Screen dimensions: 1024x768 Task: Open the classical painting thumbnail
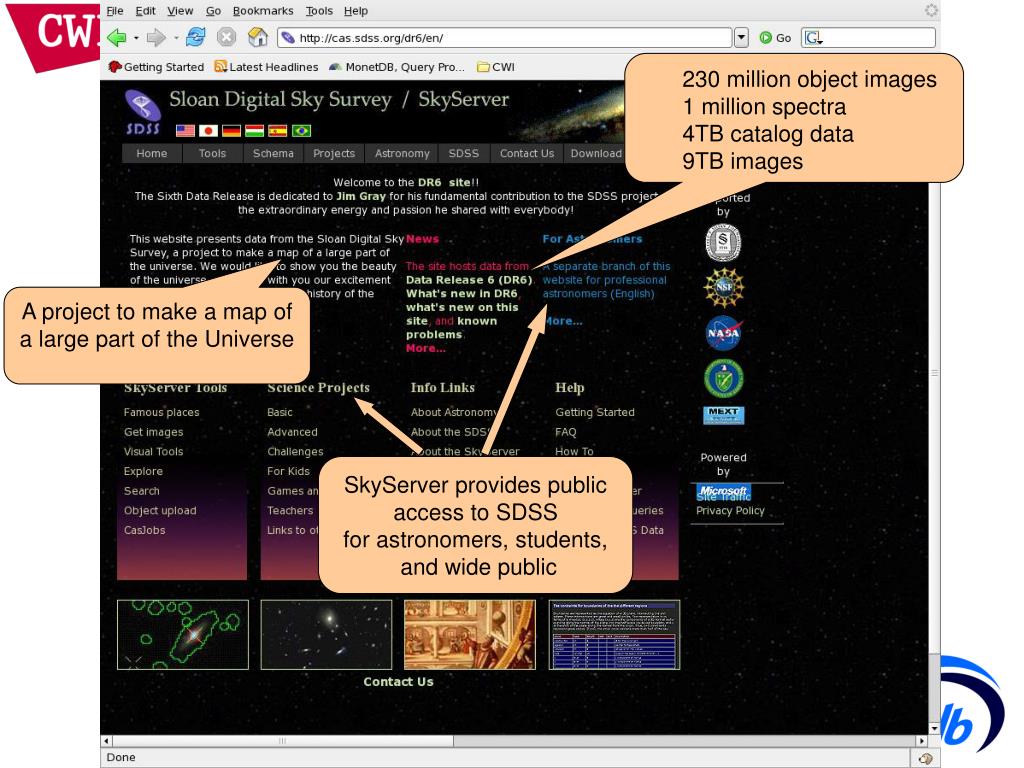(x=470, y=635)
